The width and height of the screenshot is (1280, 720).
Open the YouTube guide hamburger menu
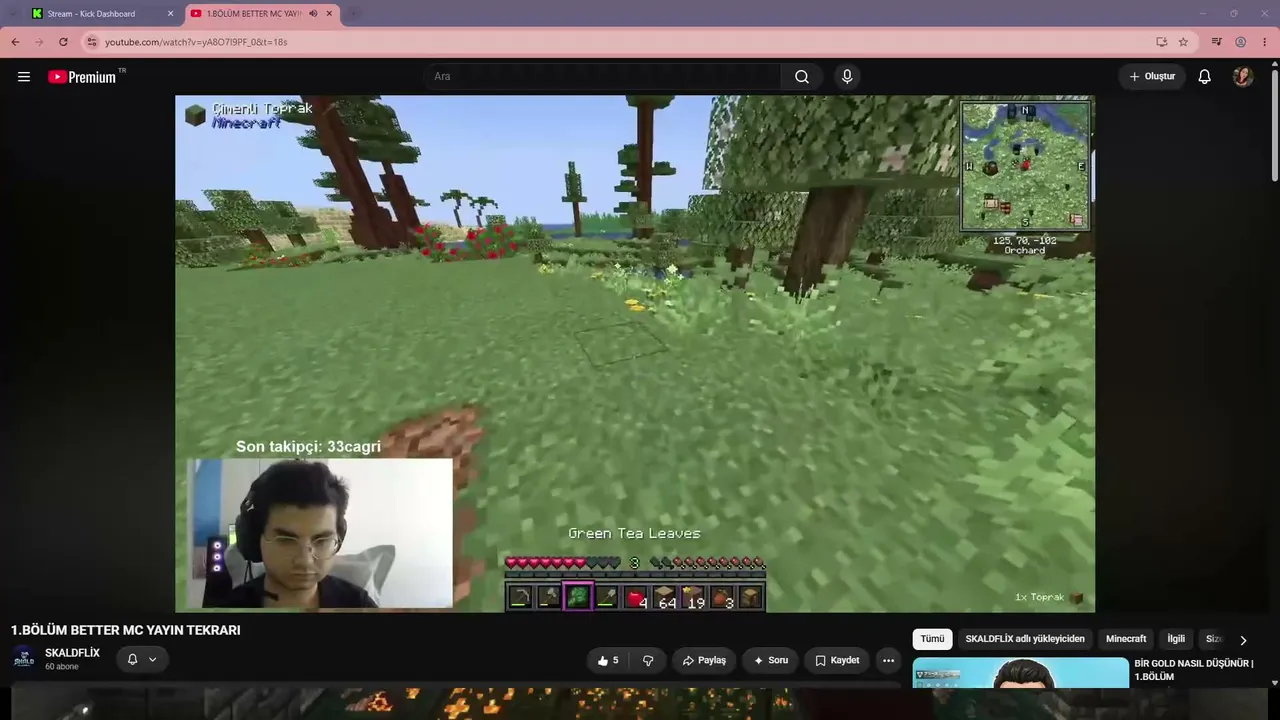coord(24,77)
